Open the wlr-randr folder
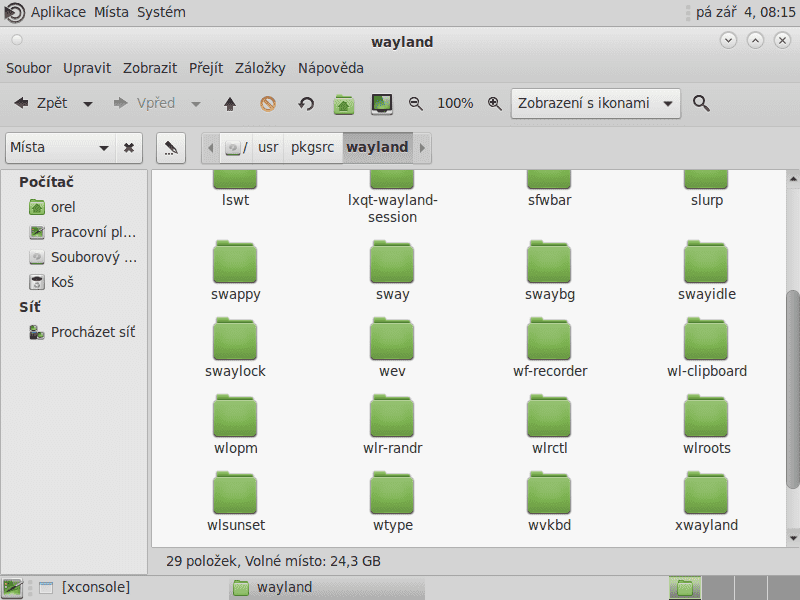 pyautogui.click(x=392, y=425)
